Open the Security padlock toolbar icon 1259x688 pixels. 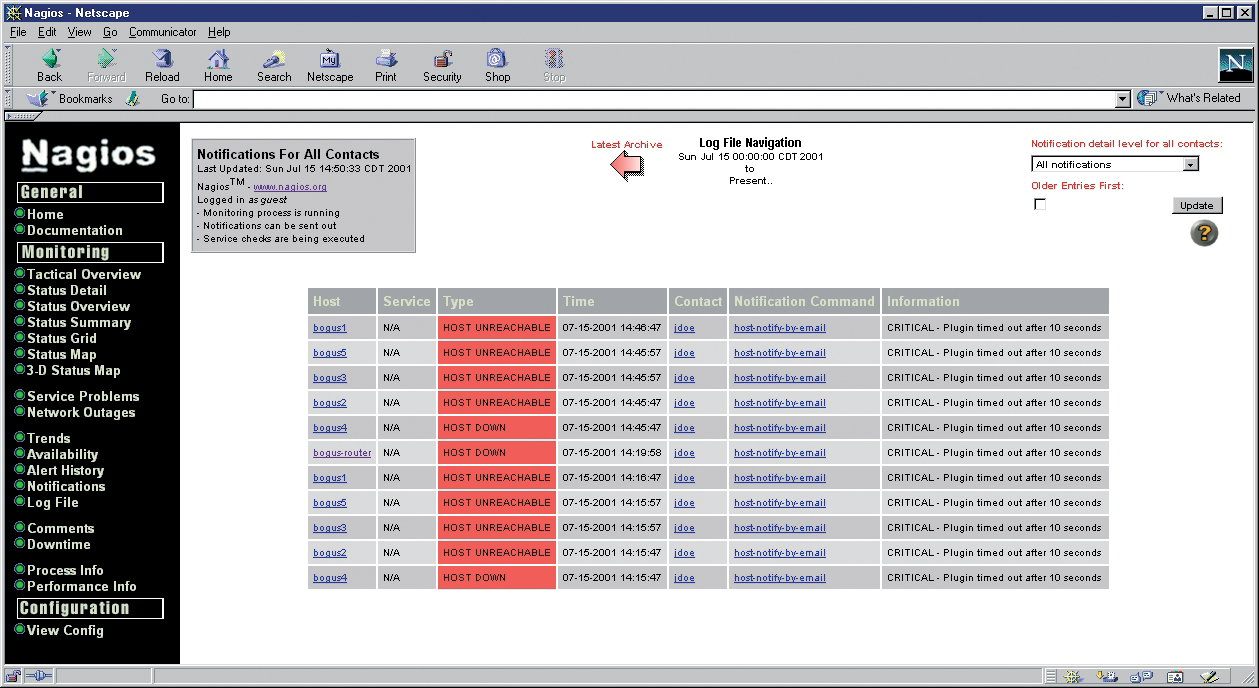point(442,66)
